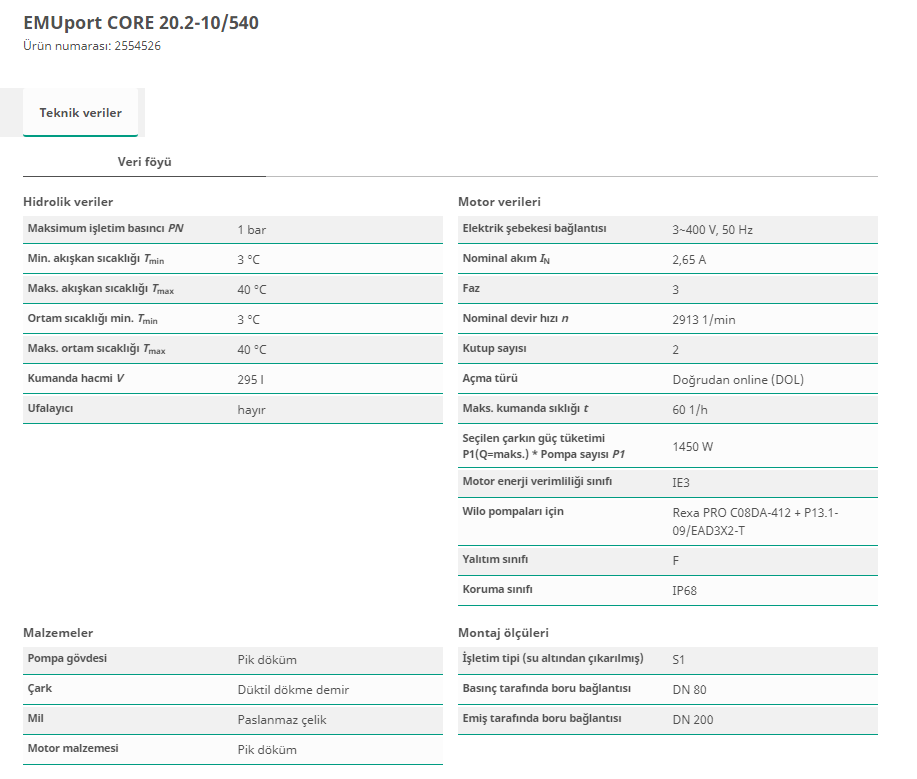917x779 pixels.
Task: Click the Nominal akım label
Action: point(506,258)
